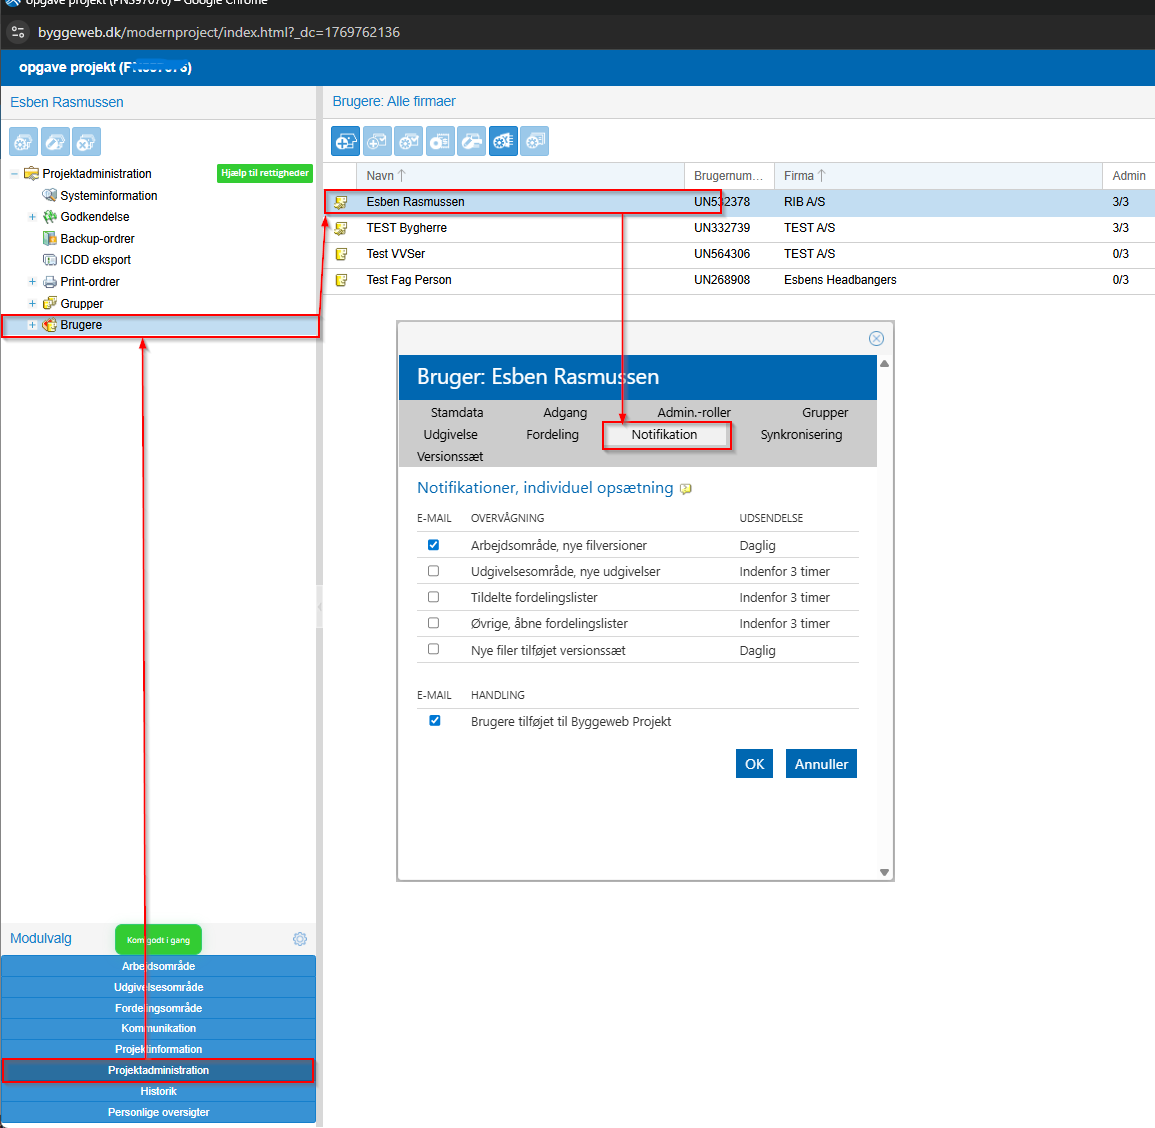
Task: Switch to the Adgang tab
Action: (565, 413)
